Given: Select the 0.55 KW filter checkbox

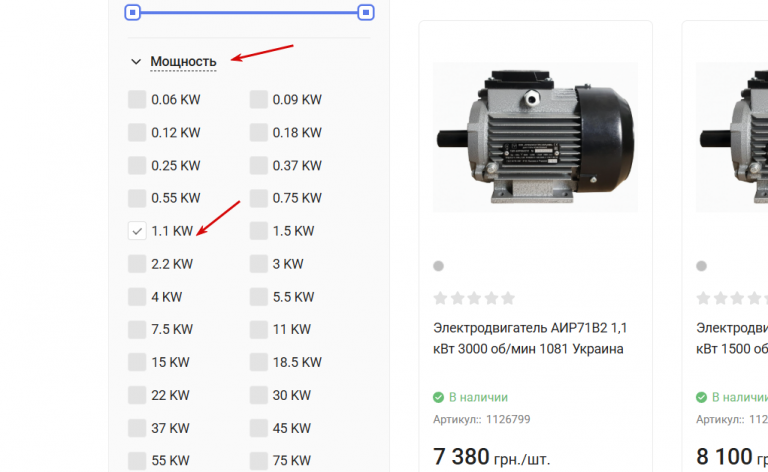Looking at the screenshot, I should tap(137, 198).
